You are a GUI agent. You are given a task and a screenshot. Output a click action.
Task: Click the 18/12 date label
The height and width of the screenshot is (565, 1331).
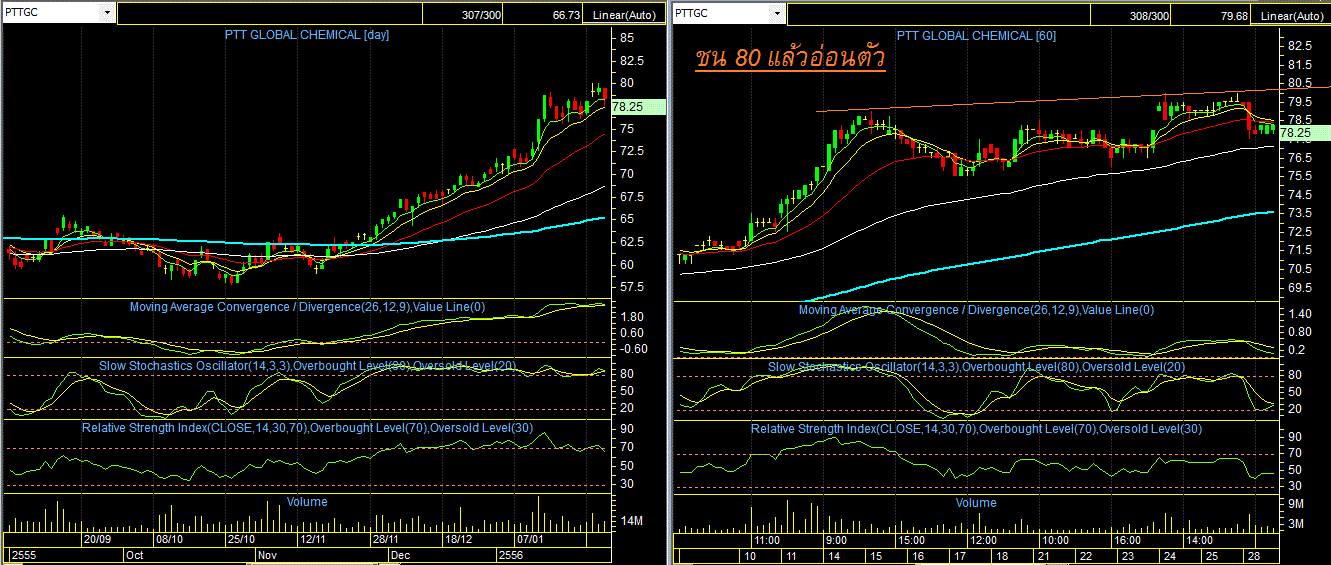coord(458,539)
